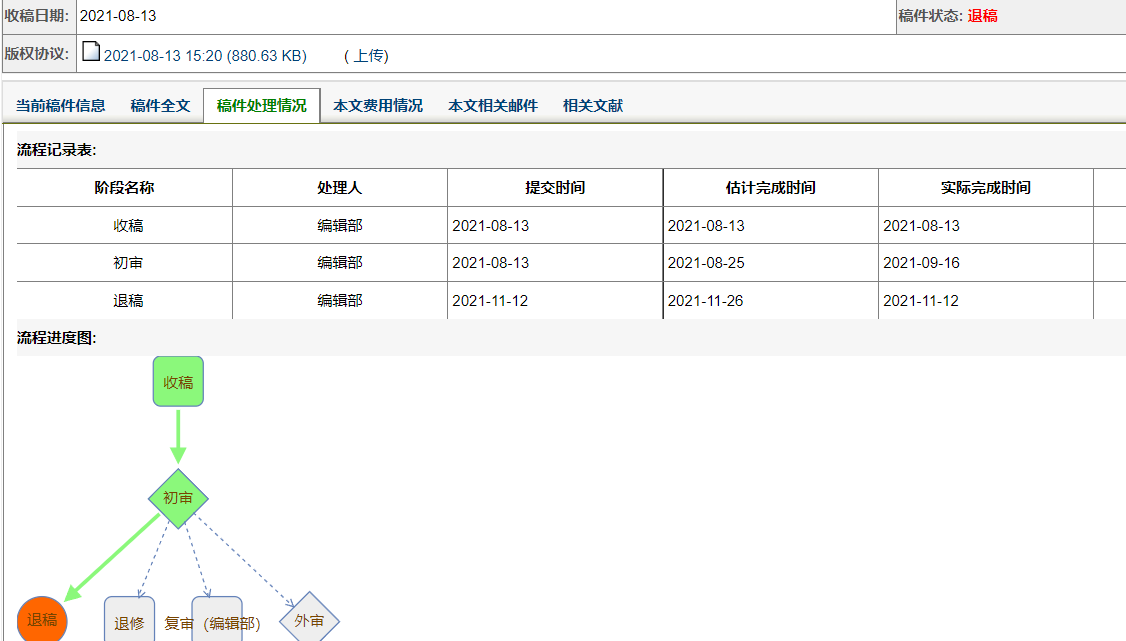Click the 外审 diamond node

(309, 621)
